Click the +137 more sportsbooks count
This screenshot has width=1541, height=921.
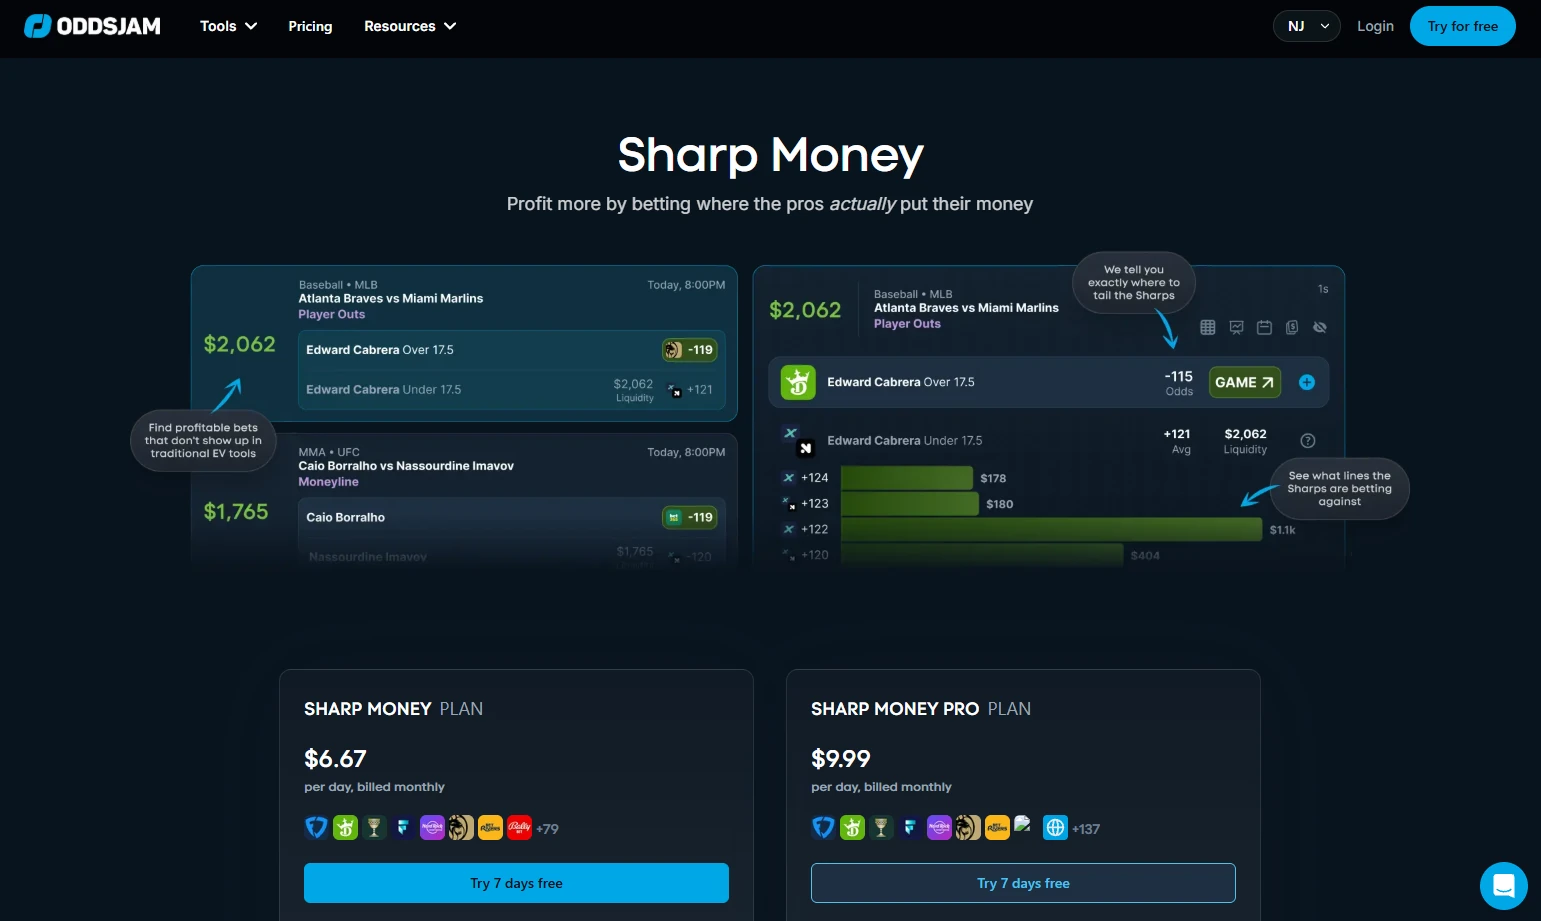pyautogui.click(x=1086, y=829)
